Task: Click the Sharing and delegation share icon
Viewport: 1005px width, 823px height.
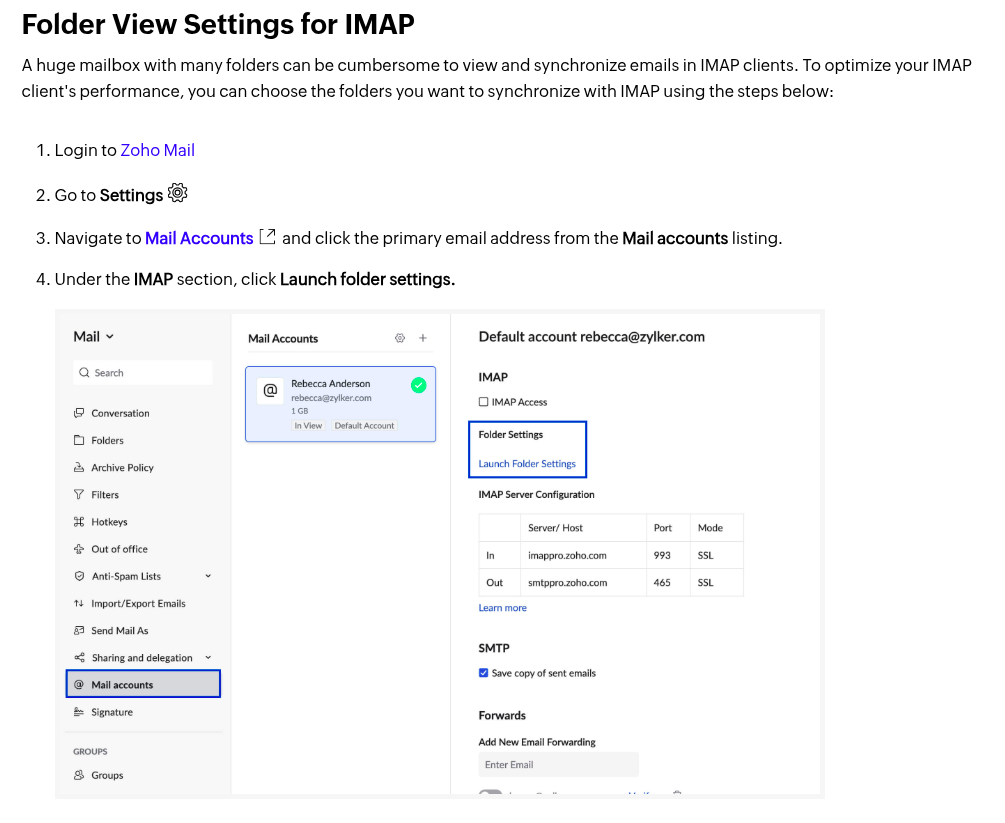Action: pyautogui.click(x=79, y=658)
